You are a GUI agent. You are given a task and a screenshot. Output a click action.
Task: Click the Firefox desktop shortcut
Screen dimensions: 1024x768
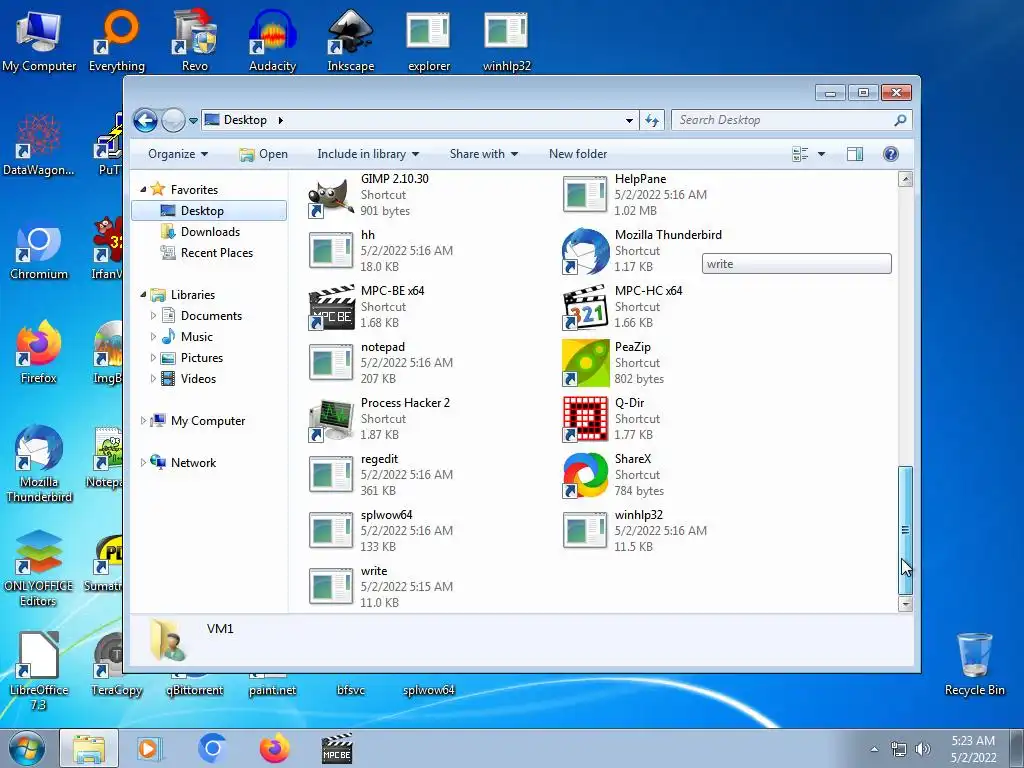(39, 353)
